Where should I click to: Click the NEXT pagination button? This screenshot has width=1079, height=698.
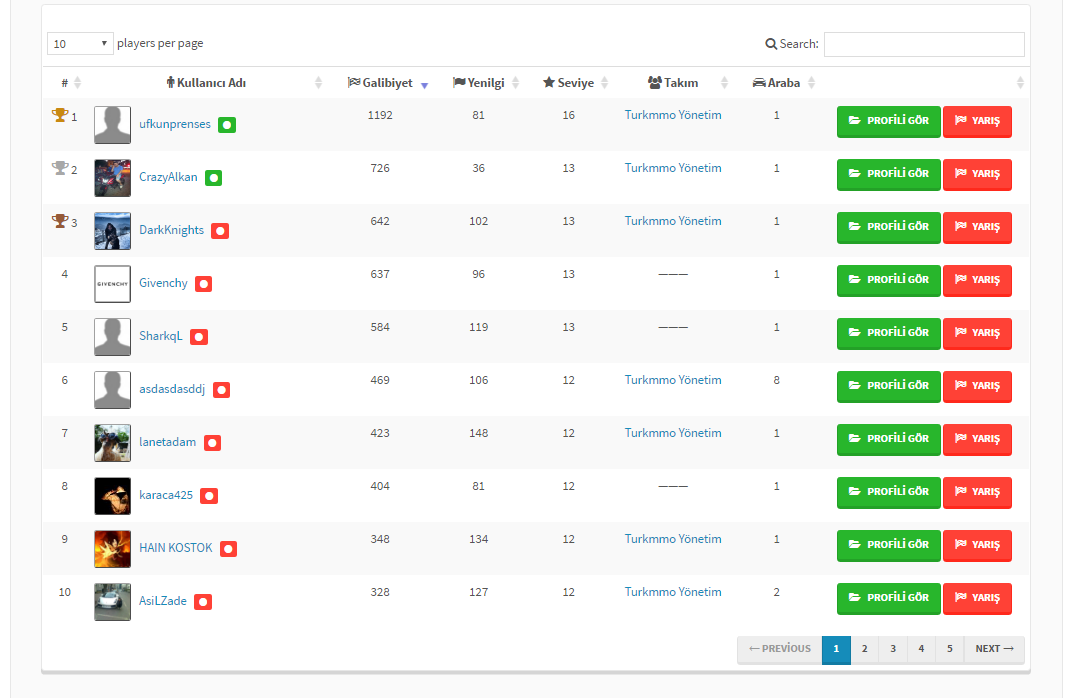pos(994,649)
